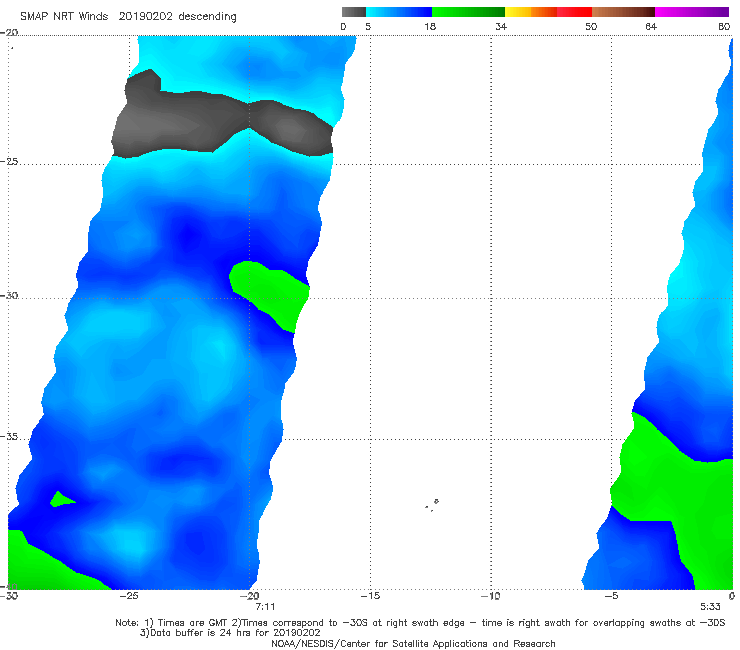740x650 pixels.
Task: Click the color bar label '34'
Action: click(501, 27)
